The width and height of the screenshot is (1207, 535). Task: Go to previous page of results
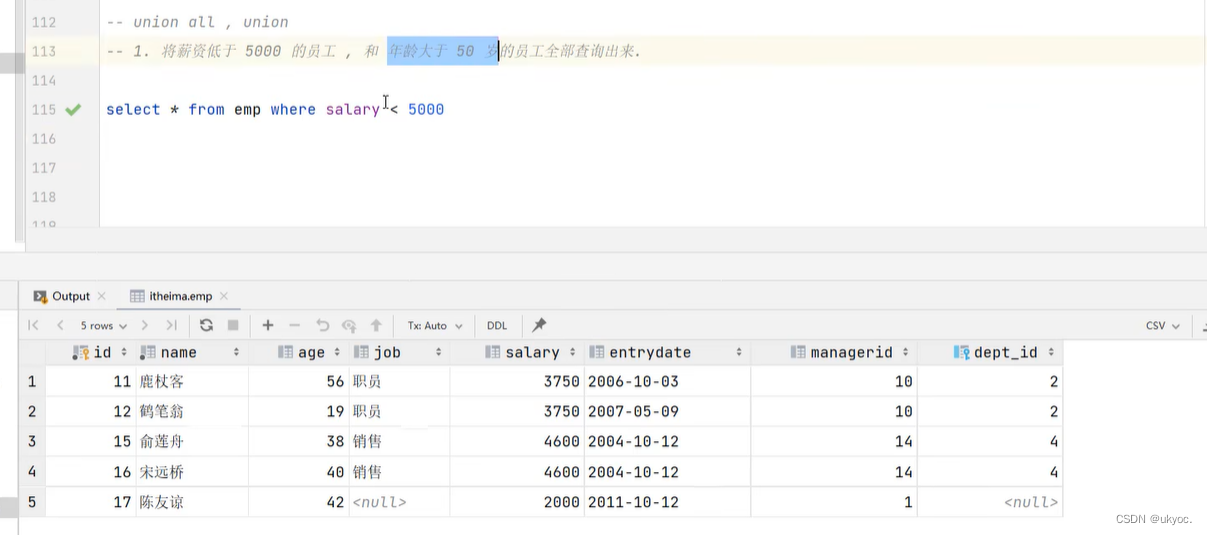pos(60,325)
